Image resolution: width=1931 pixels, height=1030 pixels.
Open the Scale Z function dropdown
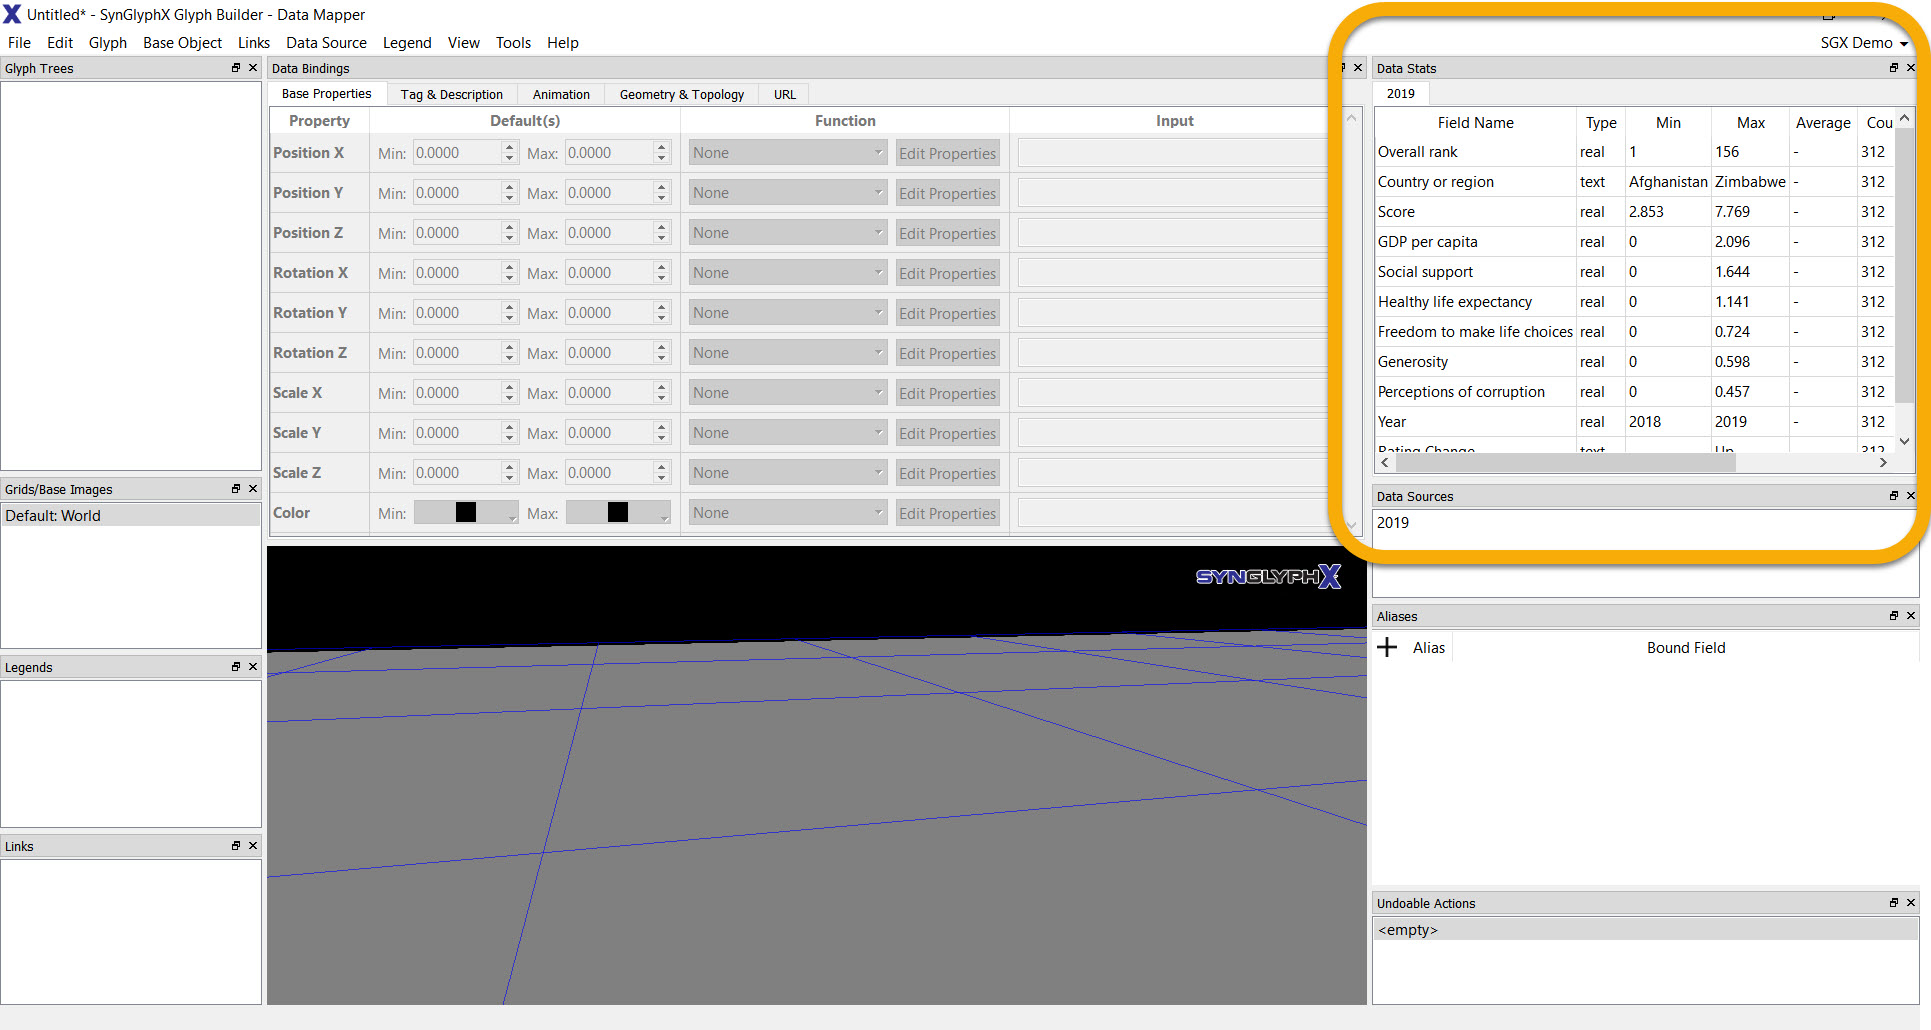pos(788,473)
